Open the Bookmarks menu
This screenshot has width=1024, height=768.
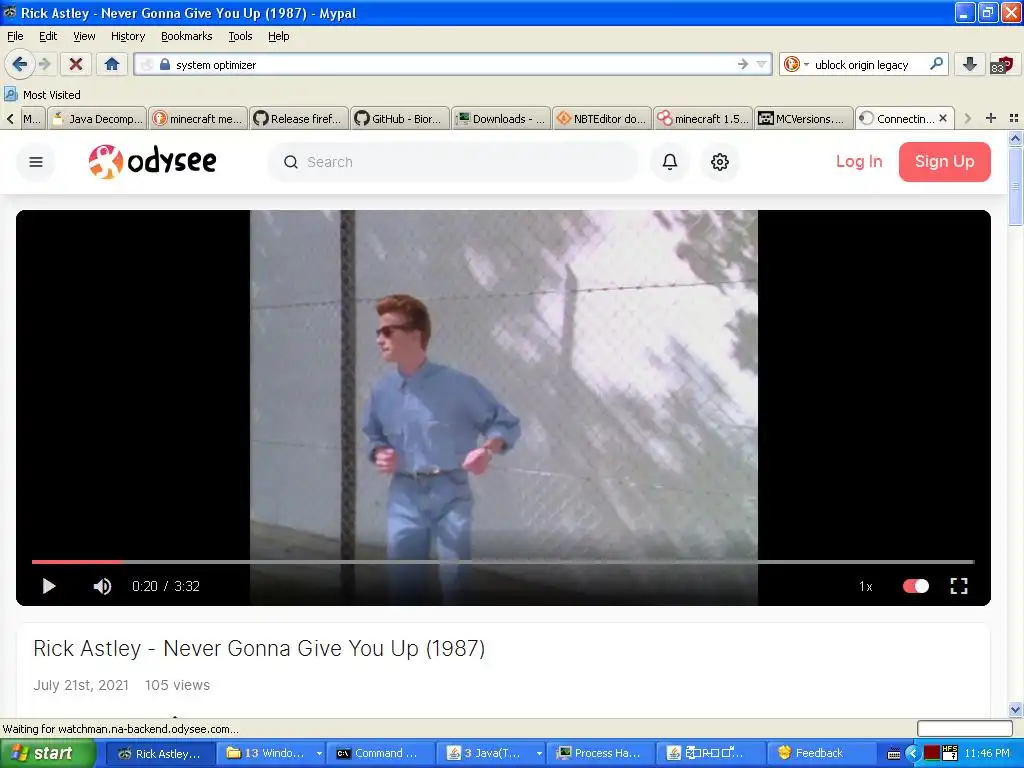pyautogui.click(x=187, y=36)
